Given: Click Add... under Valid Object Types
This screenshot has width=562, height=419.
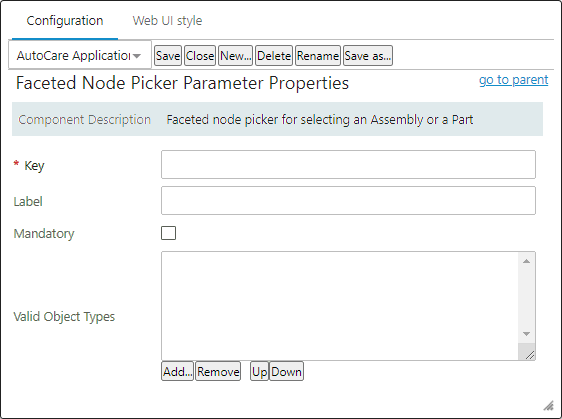Looking at the screenshot, I should tap(177, 371).
